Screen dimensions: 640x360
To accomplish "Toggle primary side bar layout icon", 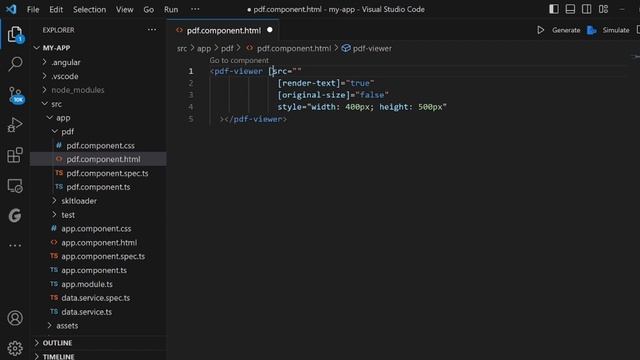I will [554, 9].
